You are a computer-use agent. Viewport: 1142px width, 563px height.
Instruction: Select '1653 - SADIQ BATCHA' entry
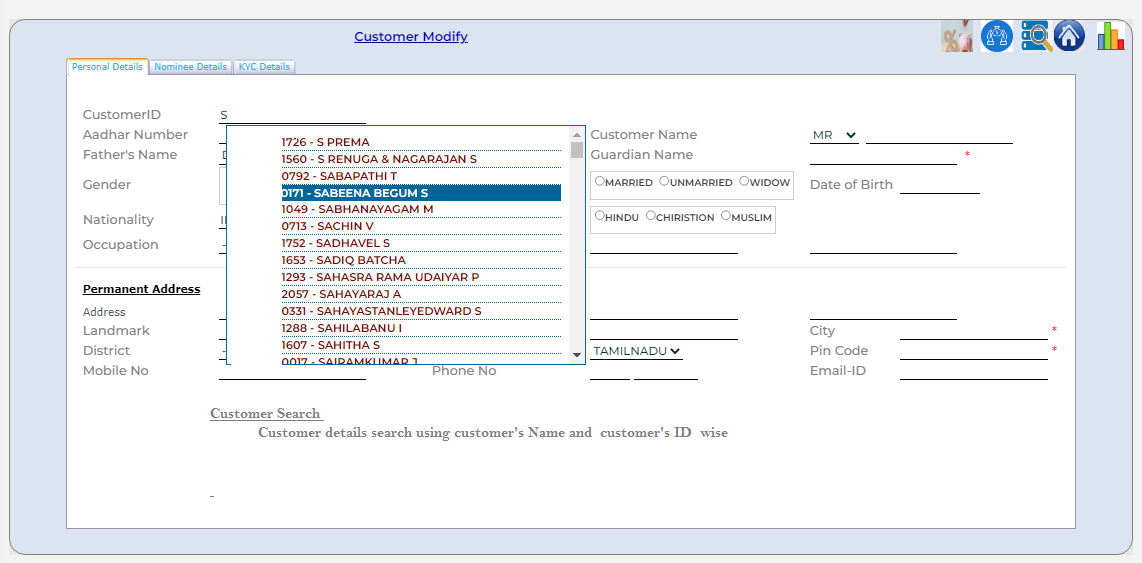421,260
